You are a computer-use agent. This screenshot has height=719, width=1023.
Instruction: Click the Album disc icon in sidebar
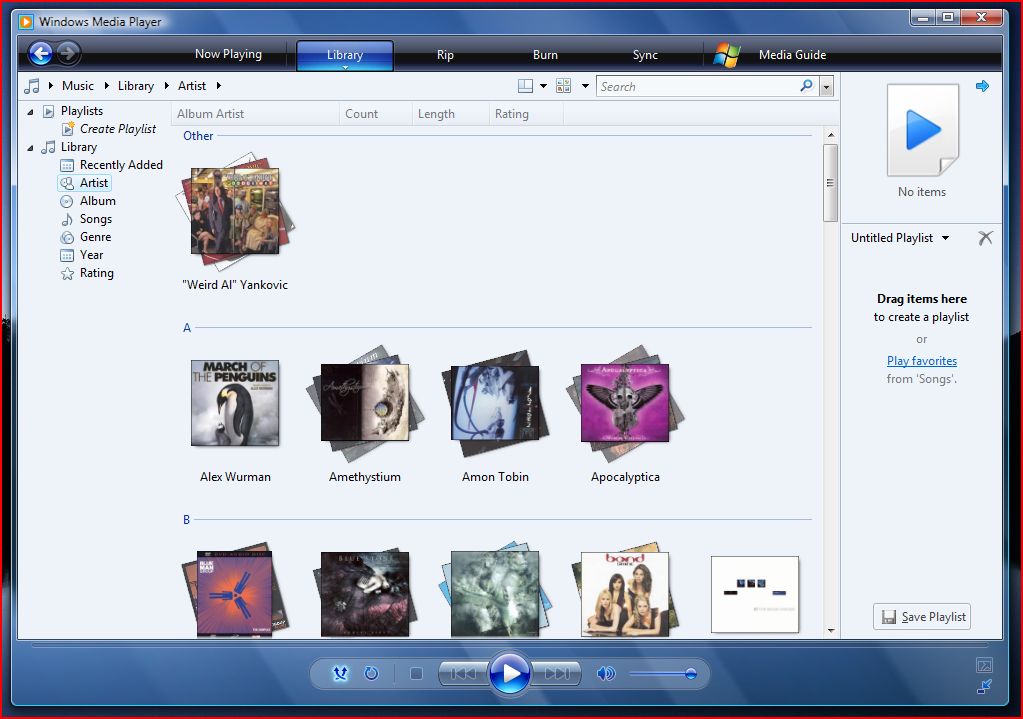pos(67,201)
